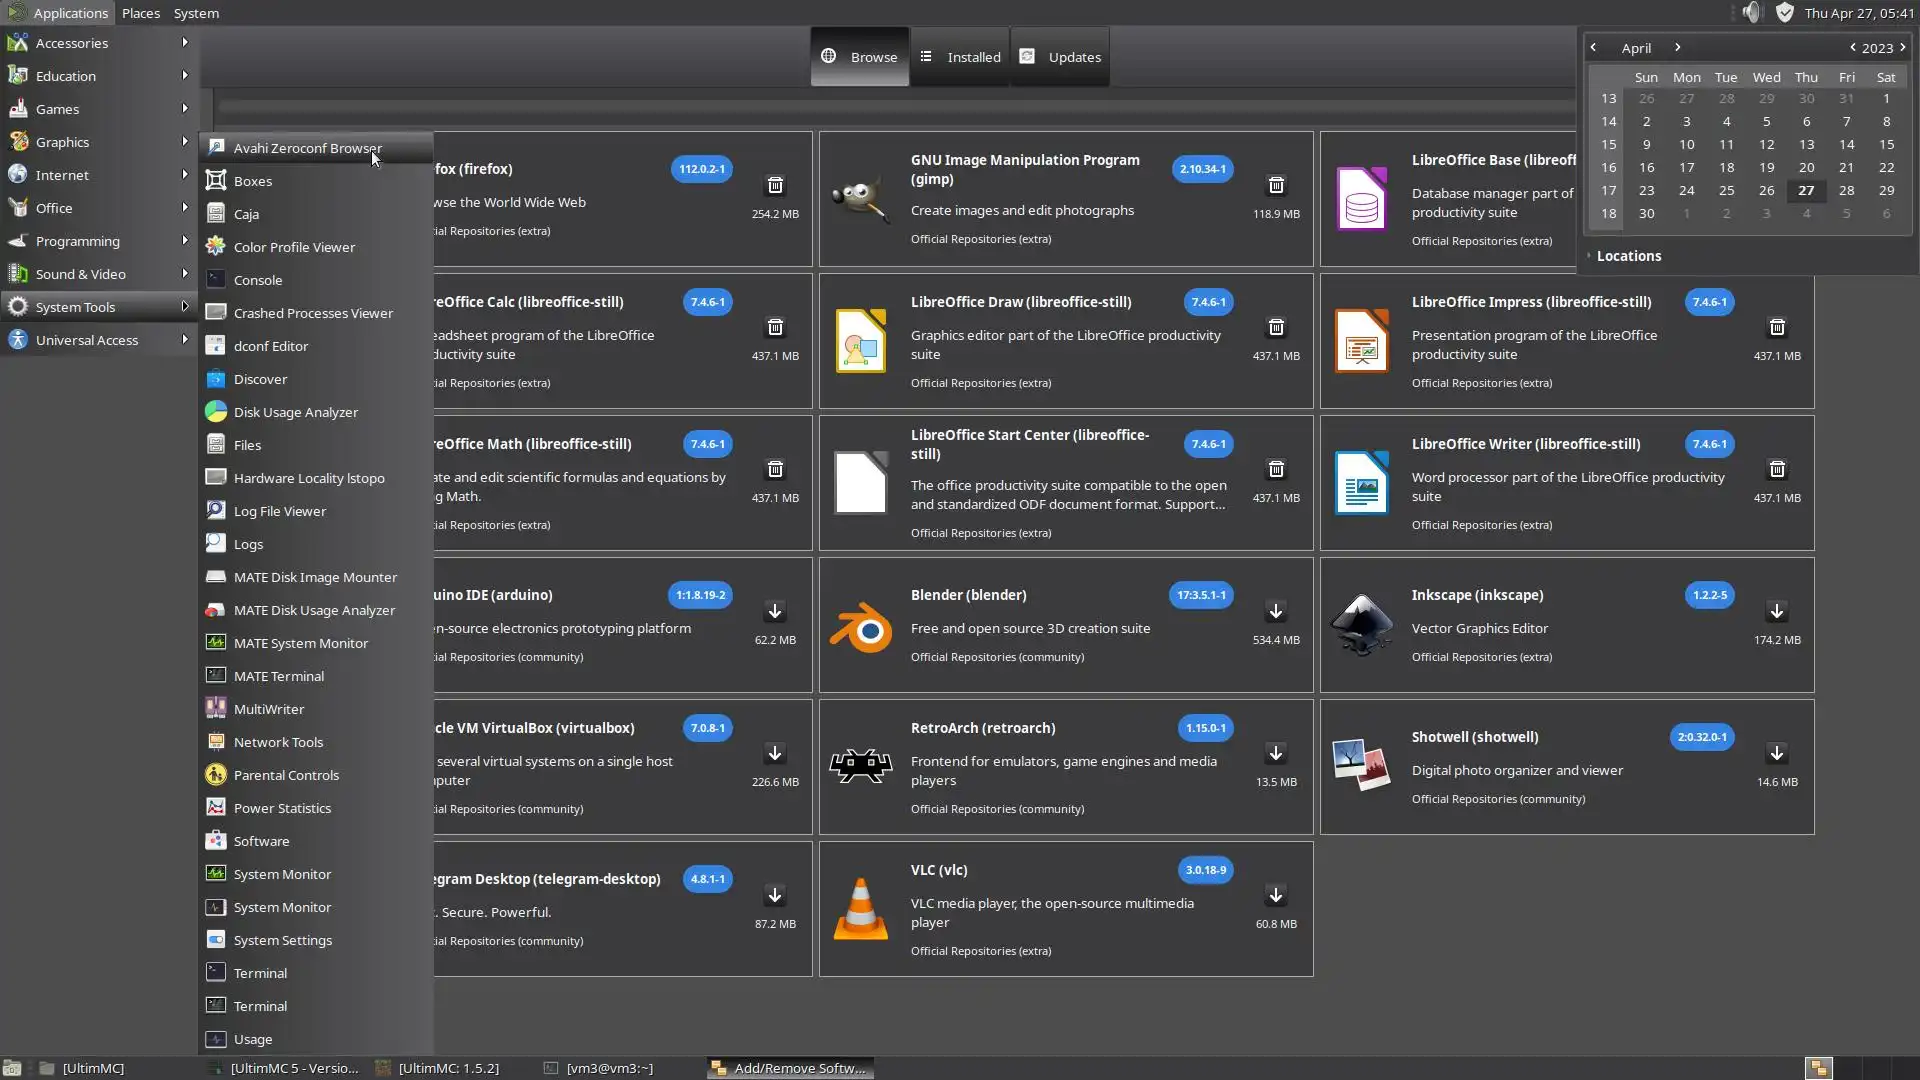Image resolution: width=1920 pixels, height=1080 pixels.
Task: Click the download arrow for Blender
Action: [1276, 611]
